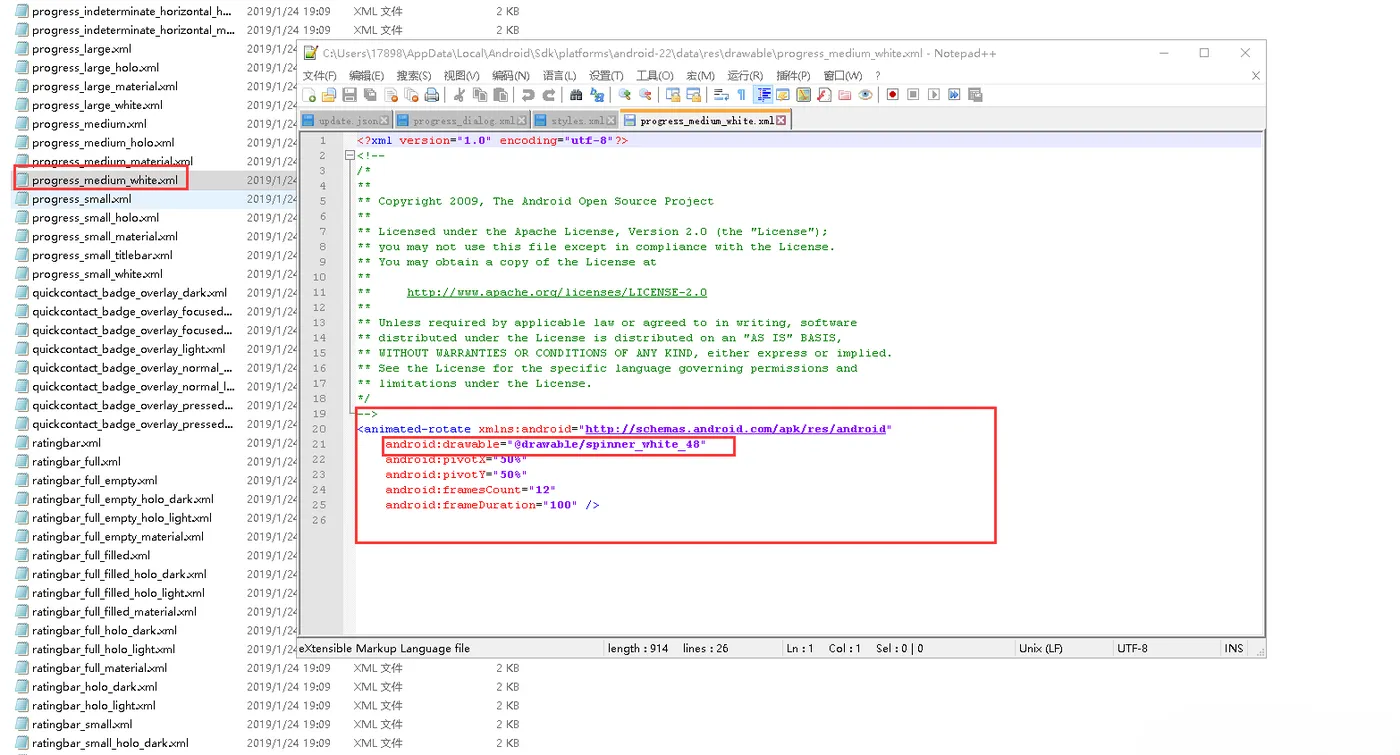
Task: Toggle show all characters pilcrow icon
Action: click(x=741, y=95)
